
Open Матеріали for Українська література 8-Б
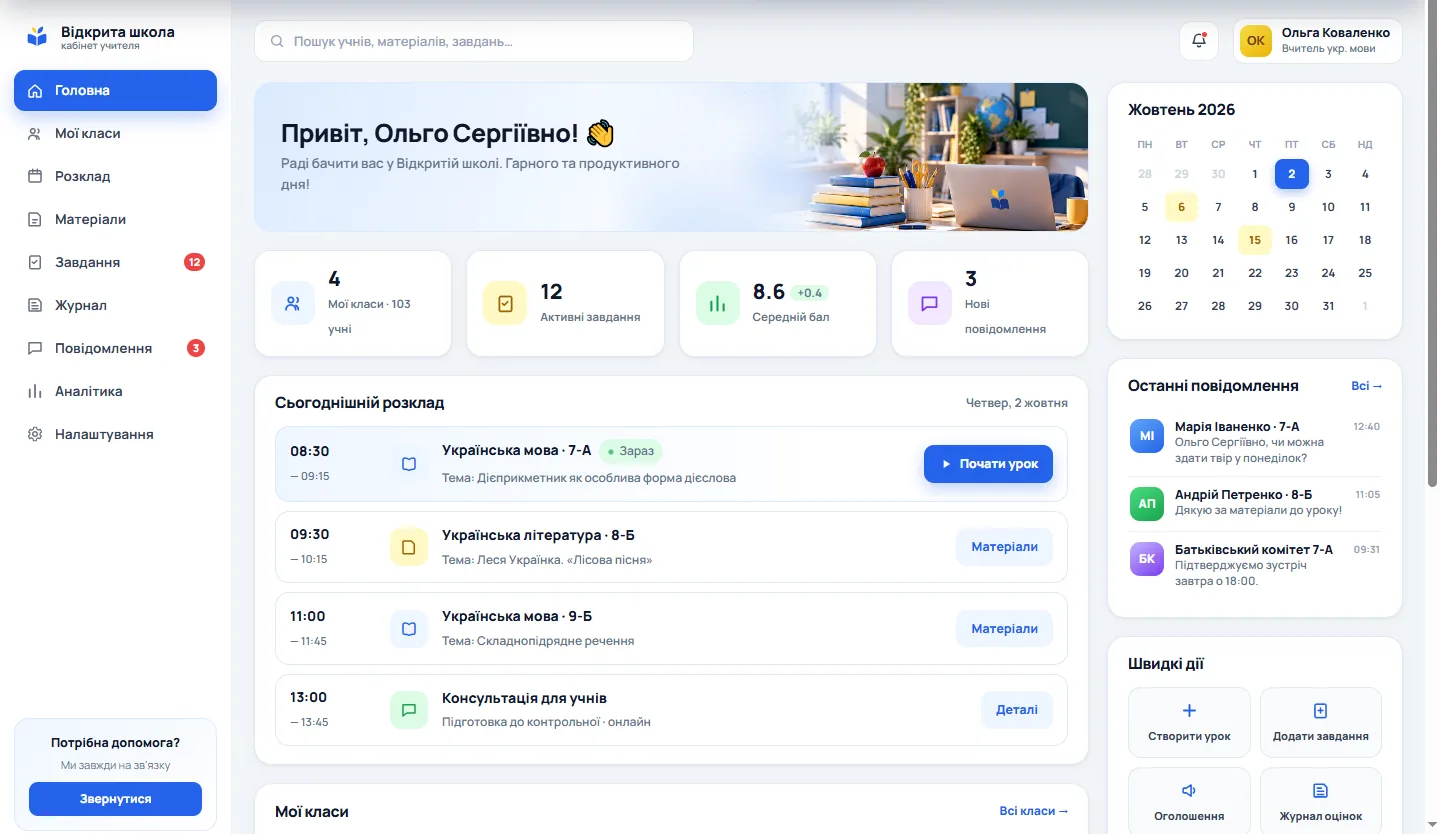click(1004, 547)
